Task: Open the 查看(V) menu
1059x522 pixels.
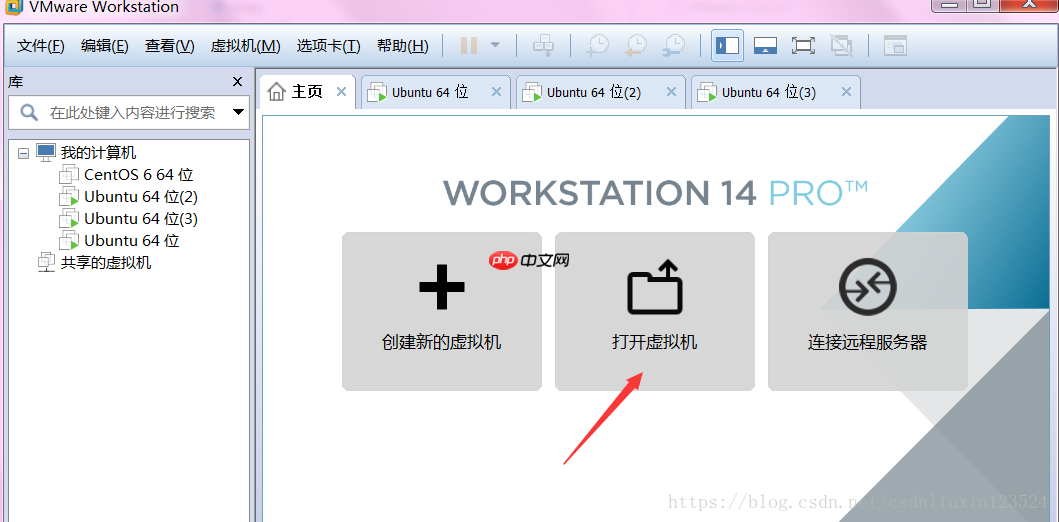Action: pyautogui.click(x=170, y=46)
